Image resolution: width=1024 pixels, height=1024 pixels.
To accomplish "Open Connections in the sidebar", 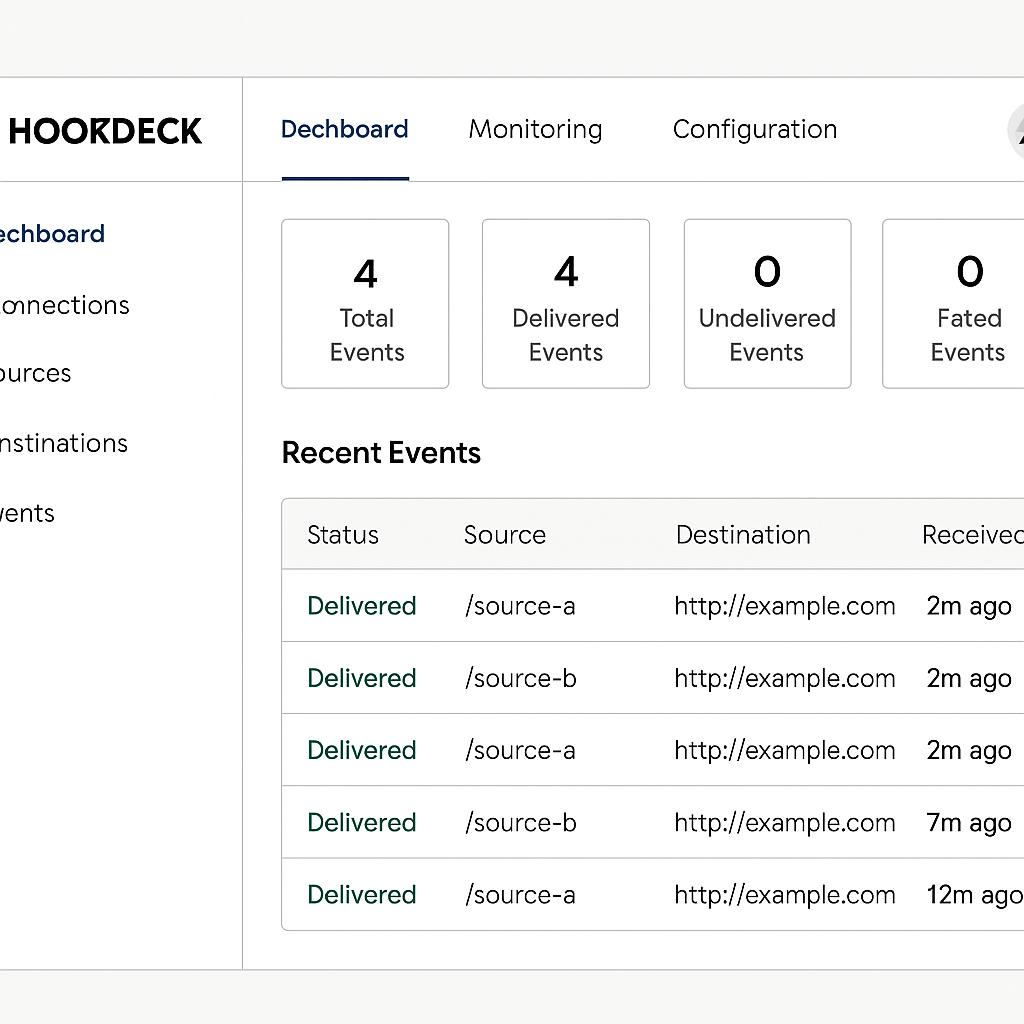I will click(65, 305).
